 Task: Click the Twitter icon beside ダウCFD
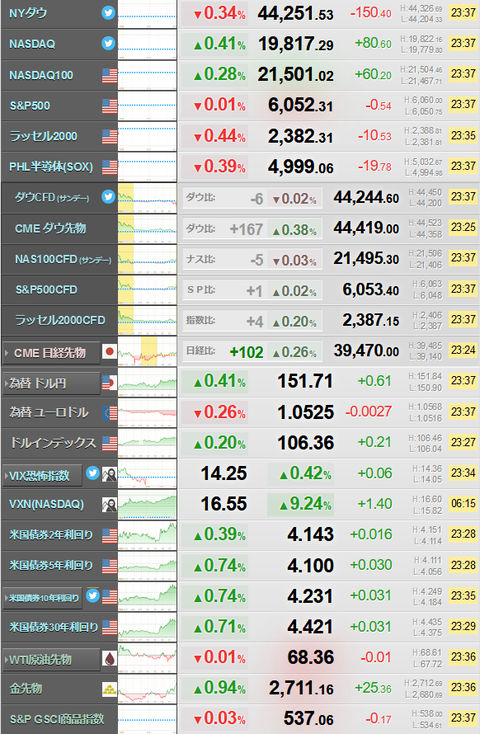(108, 197)
